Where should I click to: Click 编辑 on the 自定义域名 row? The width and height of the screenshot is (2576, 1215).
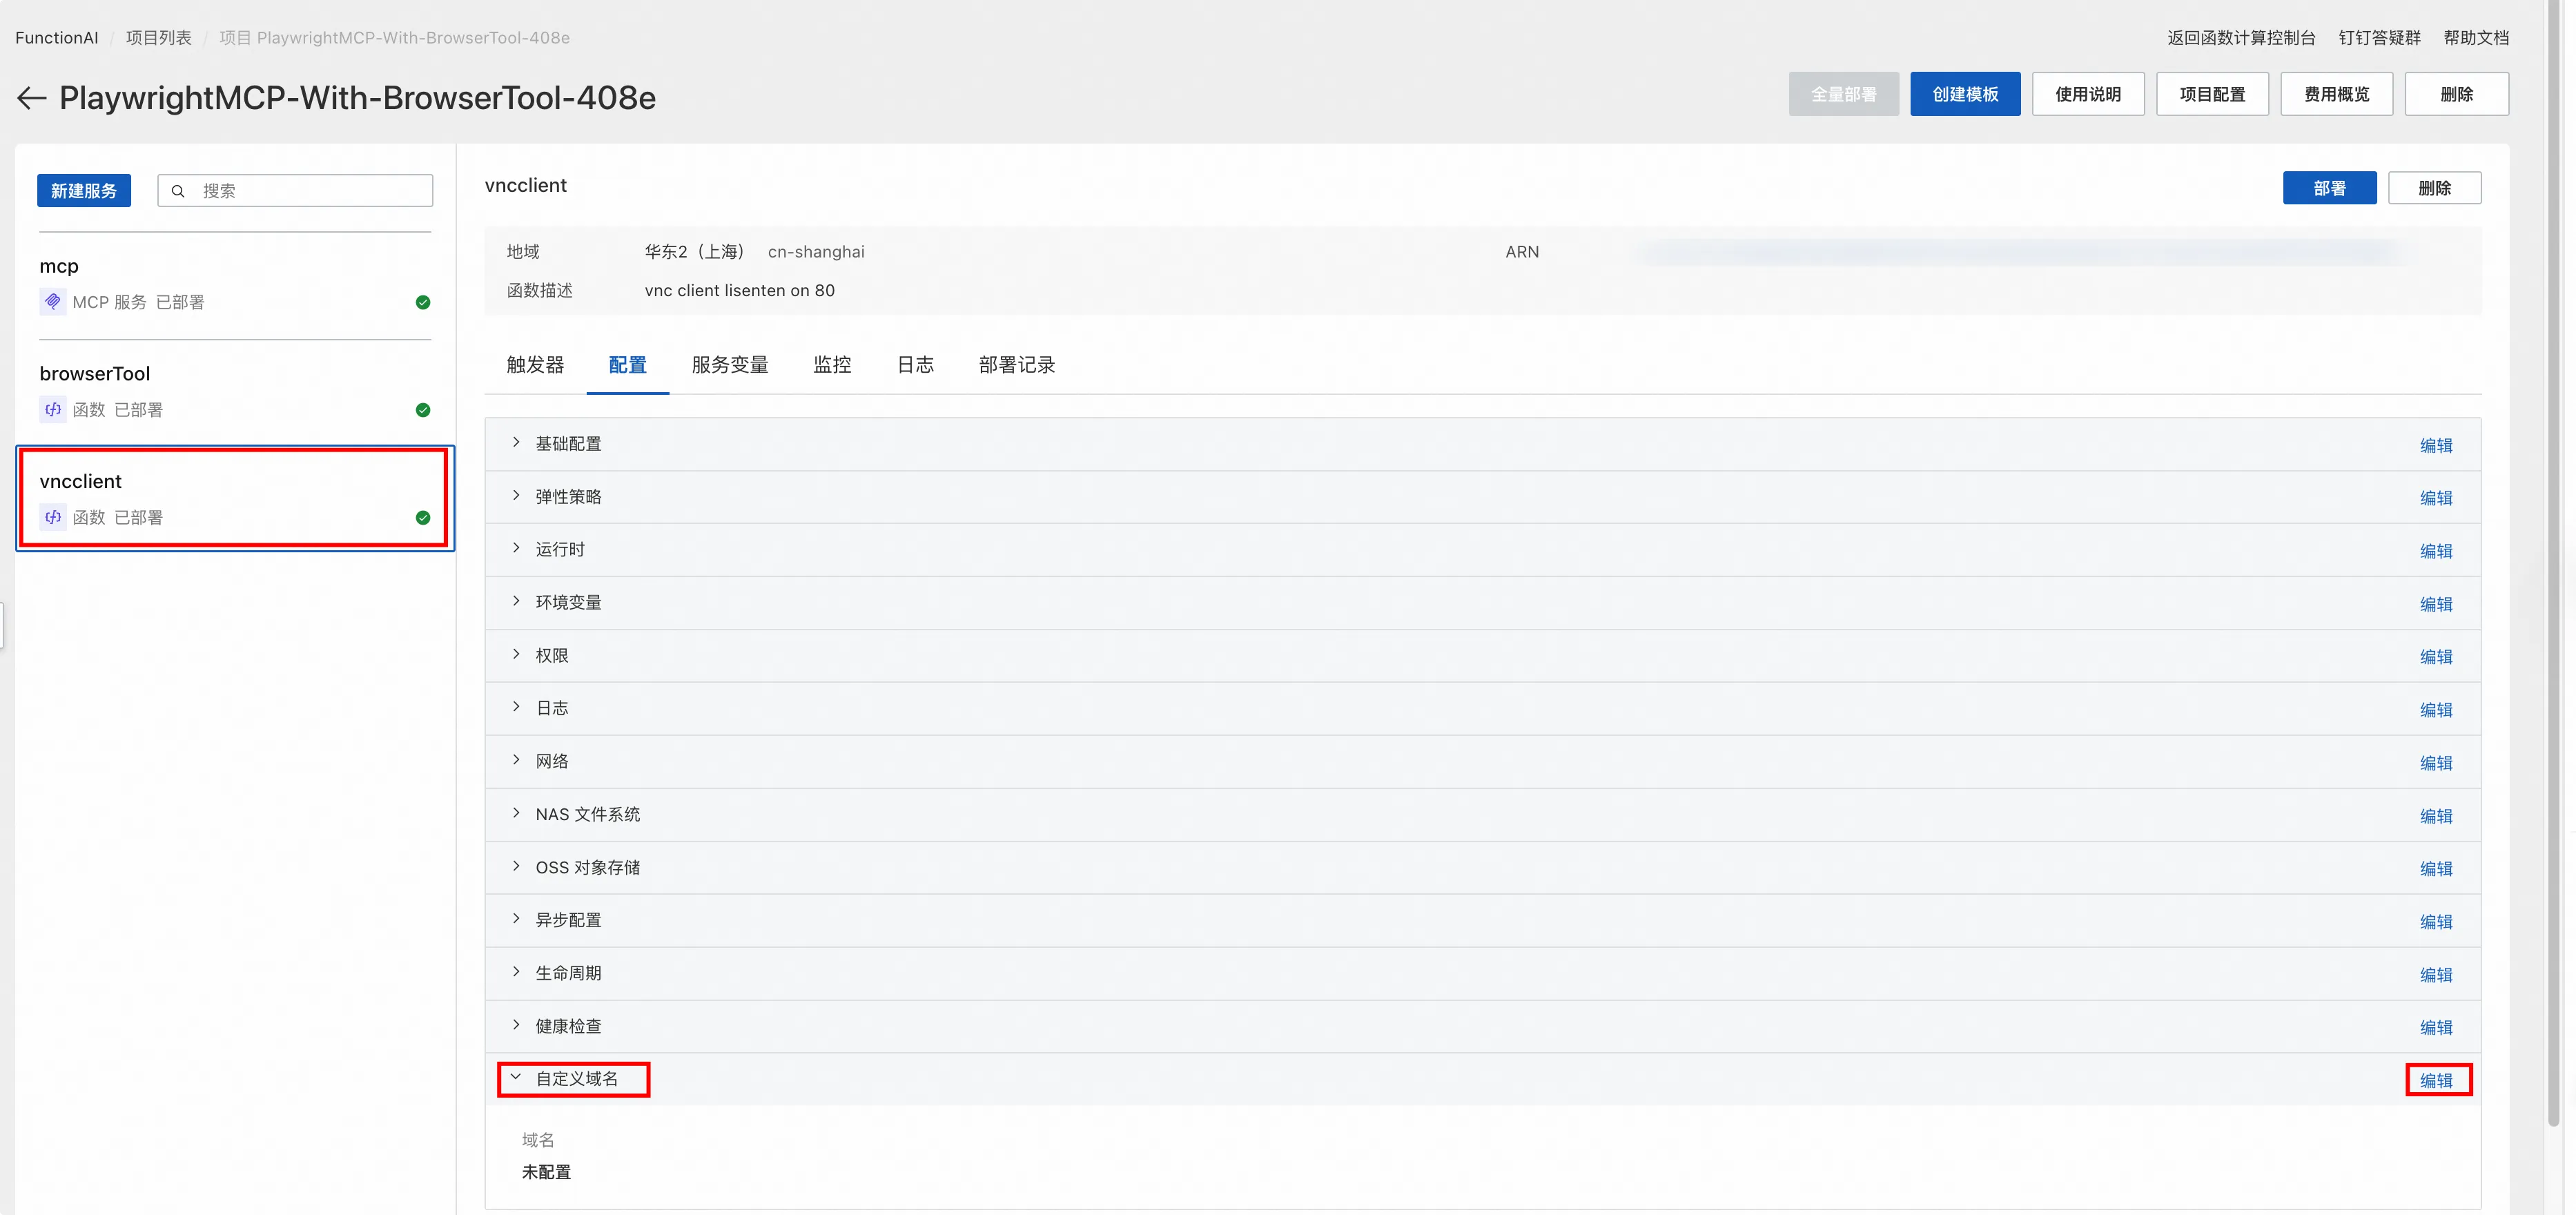(2437, 1080)
